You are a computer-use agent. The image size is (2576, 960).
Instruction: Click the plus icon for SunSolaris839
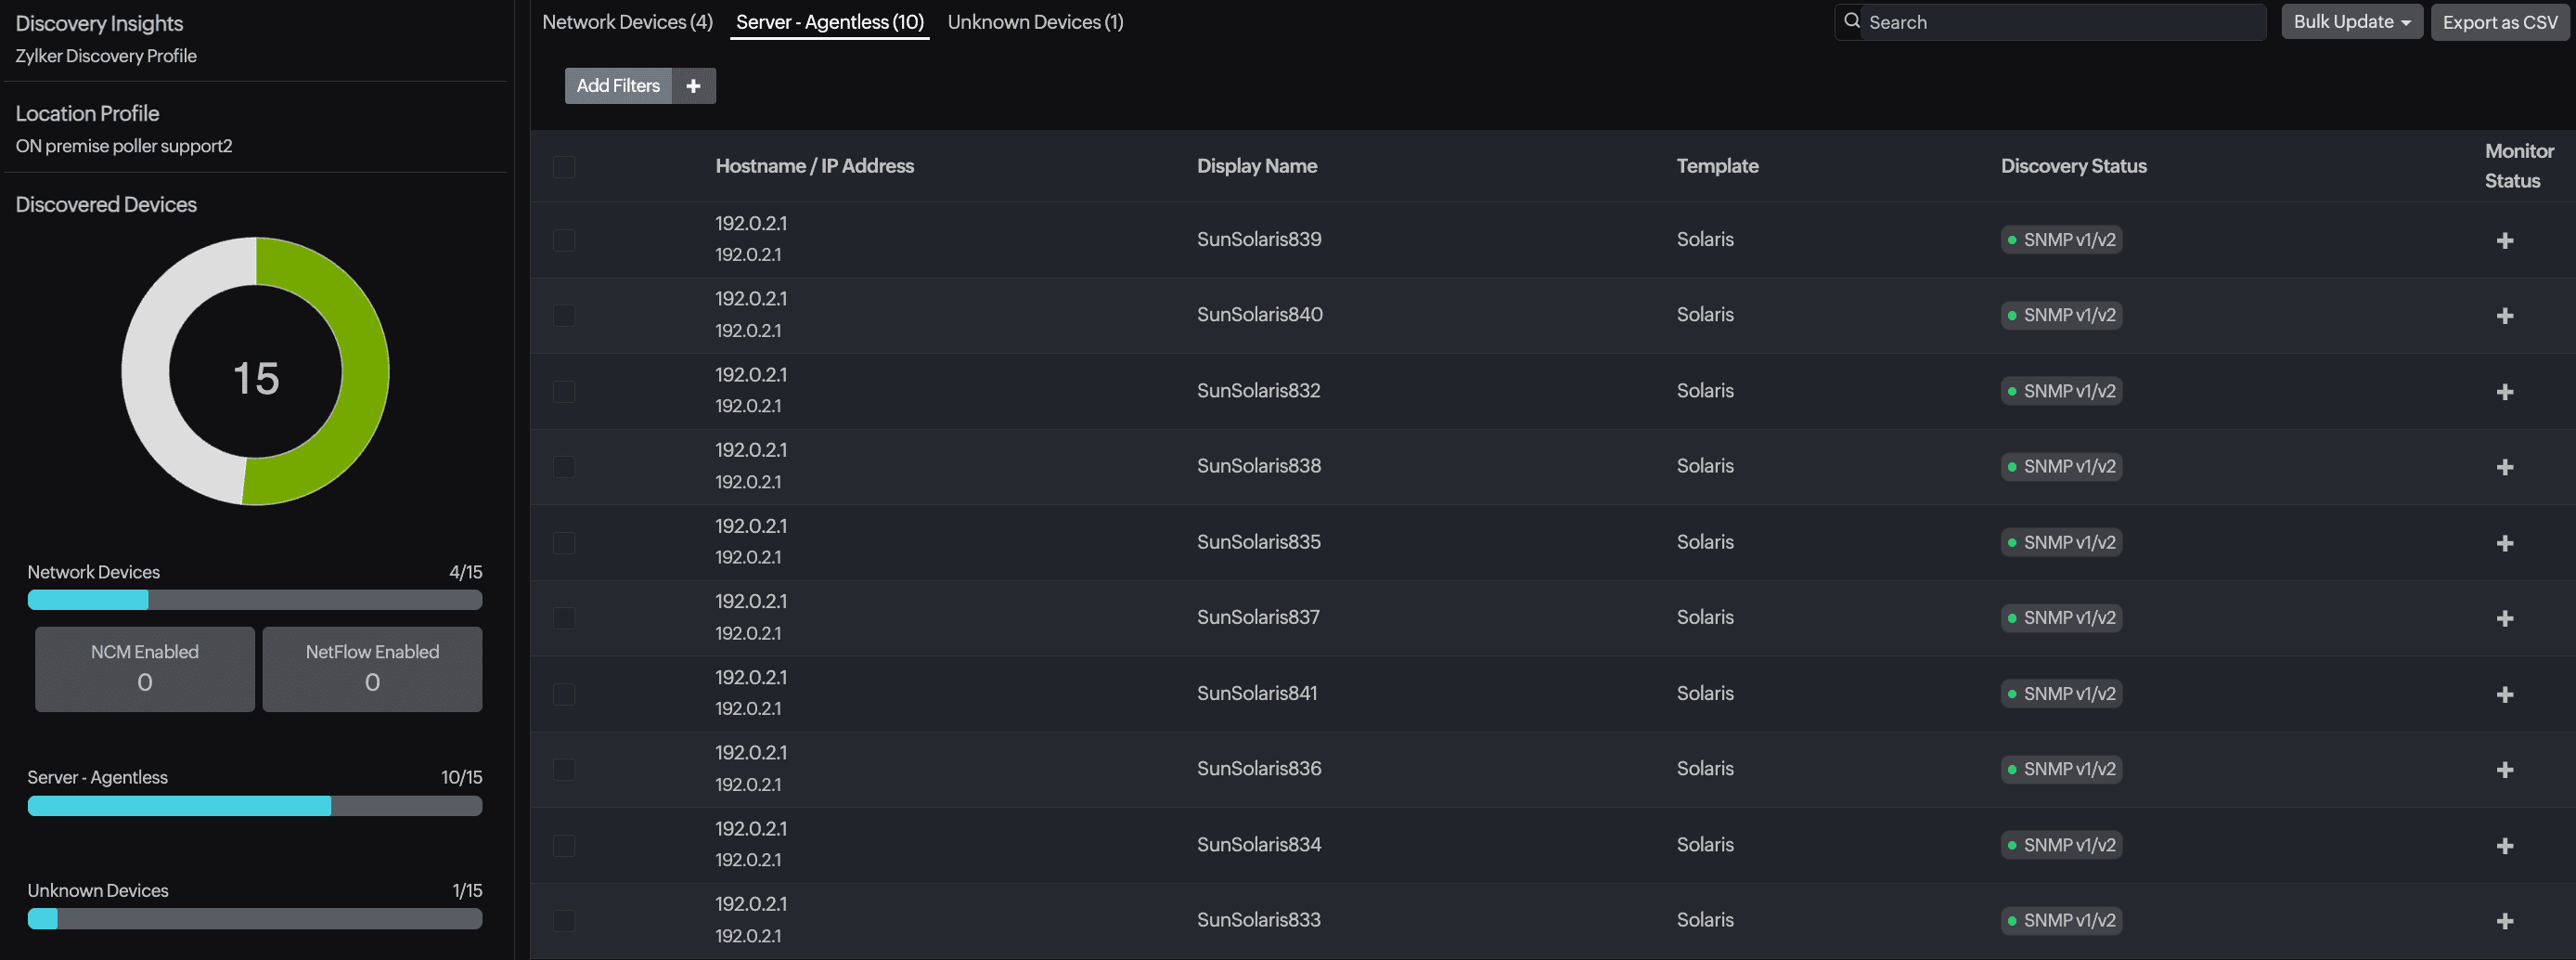[2504, 241]
